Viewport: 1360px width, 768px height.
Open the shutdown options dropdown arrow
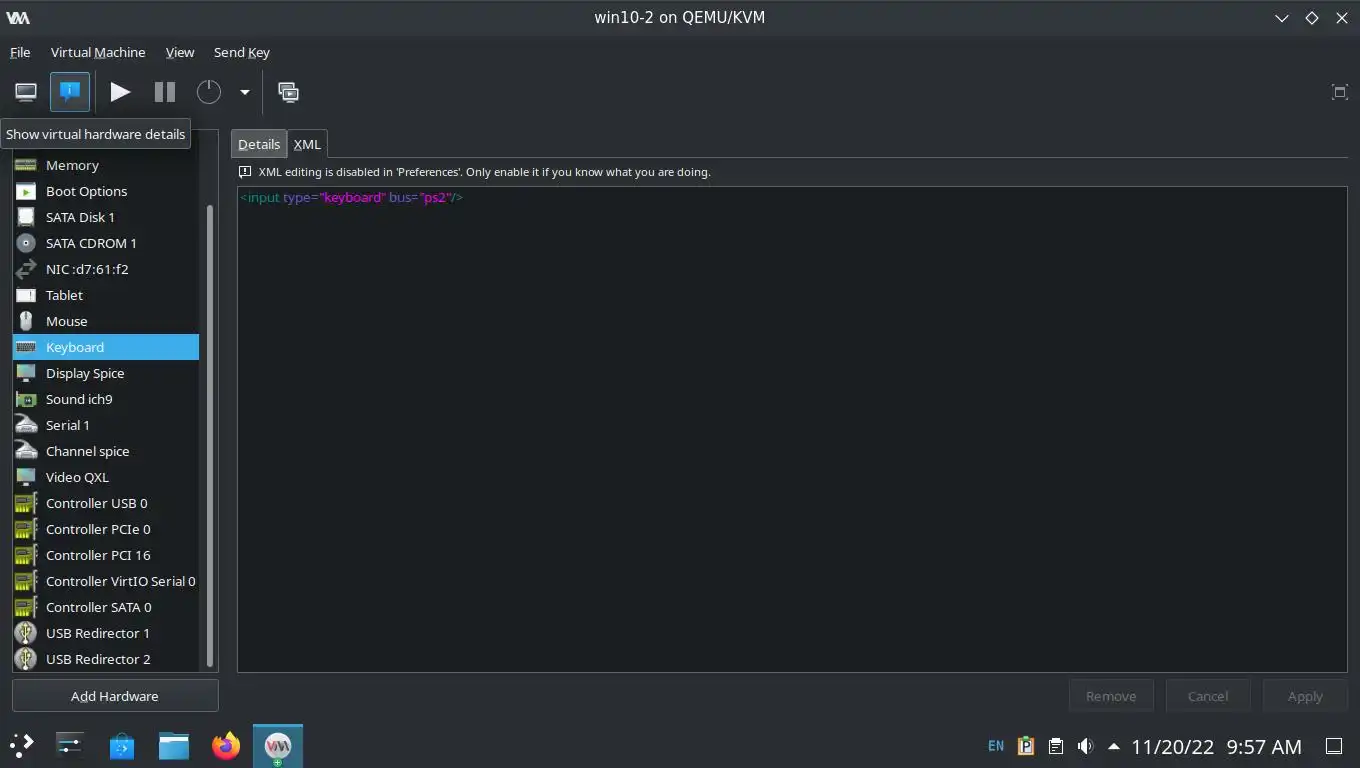click(244, 92)
